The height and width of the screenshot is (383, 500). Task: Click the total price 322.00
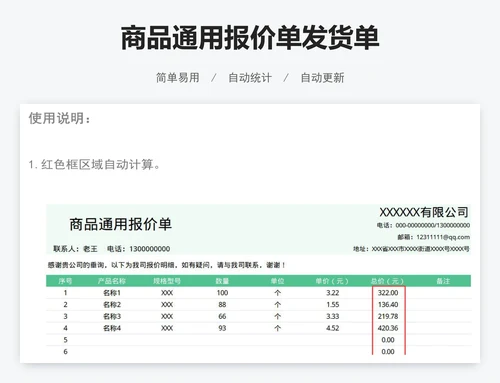pyautogui.click(x=388, y=293)
